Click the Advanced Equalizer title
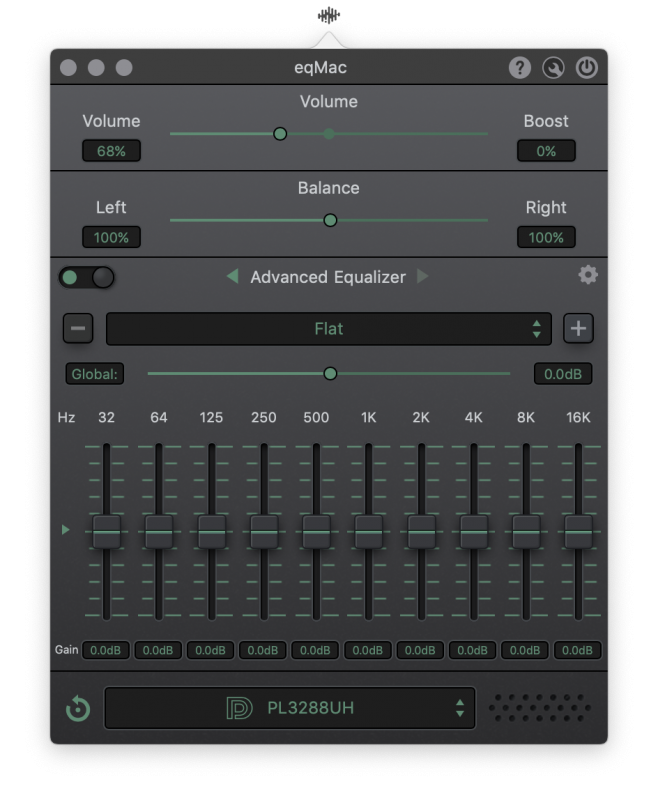 (328, 277)
